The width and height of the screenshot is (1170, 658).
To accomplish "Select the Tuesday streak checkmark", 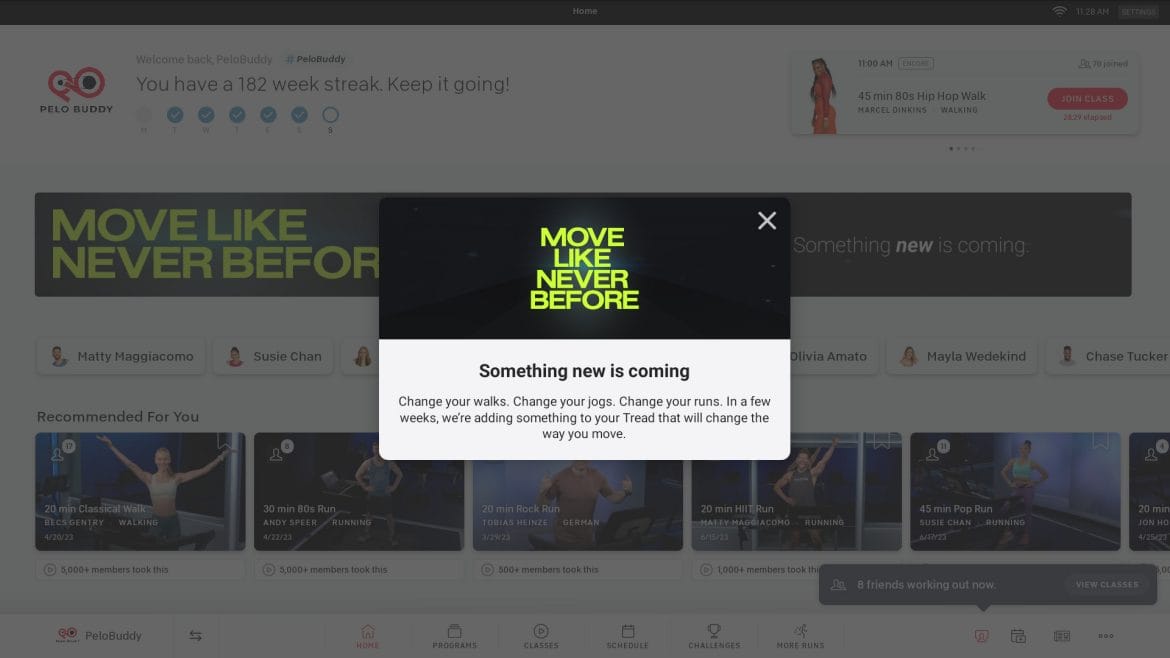I will (175, 114).
